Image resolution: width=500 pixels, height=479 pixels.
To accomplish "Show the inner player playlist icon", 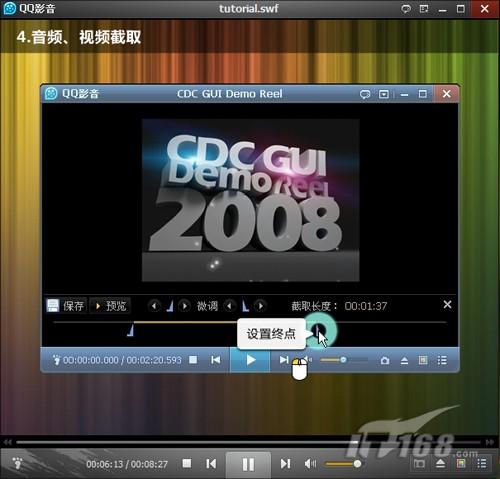I will pyautogui.click(x=442, y=360).
